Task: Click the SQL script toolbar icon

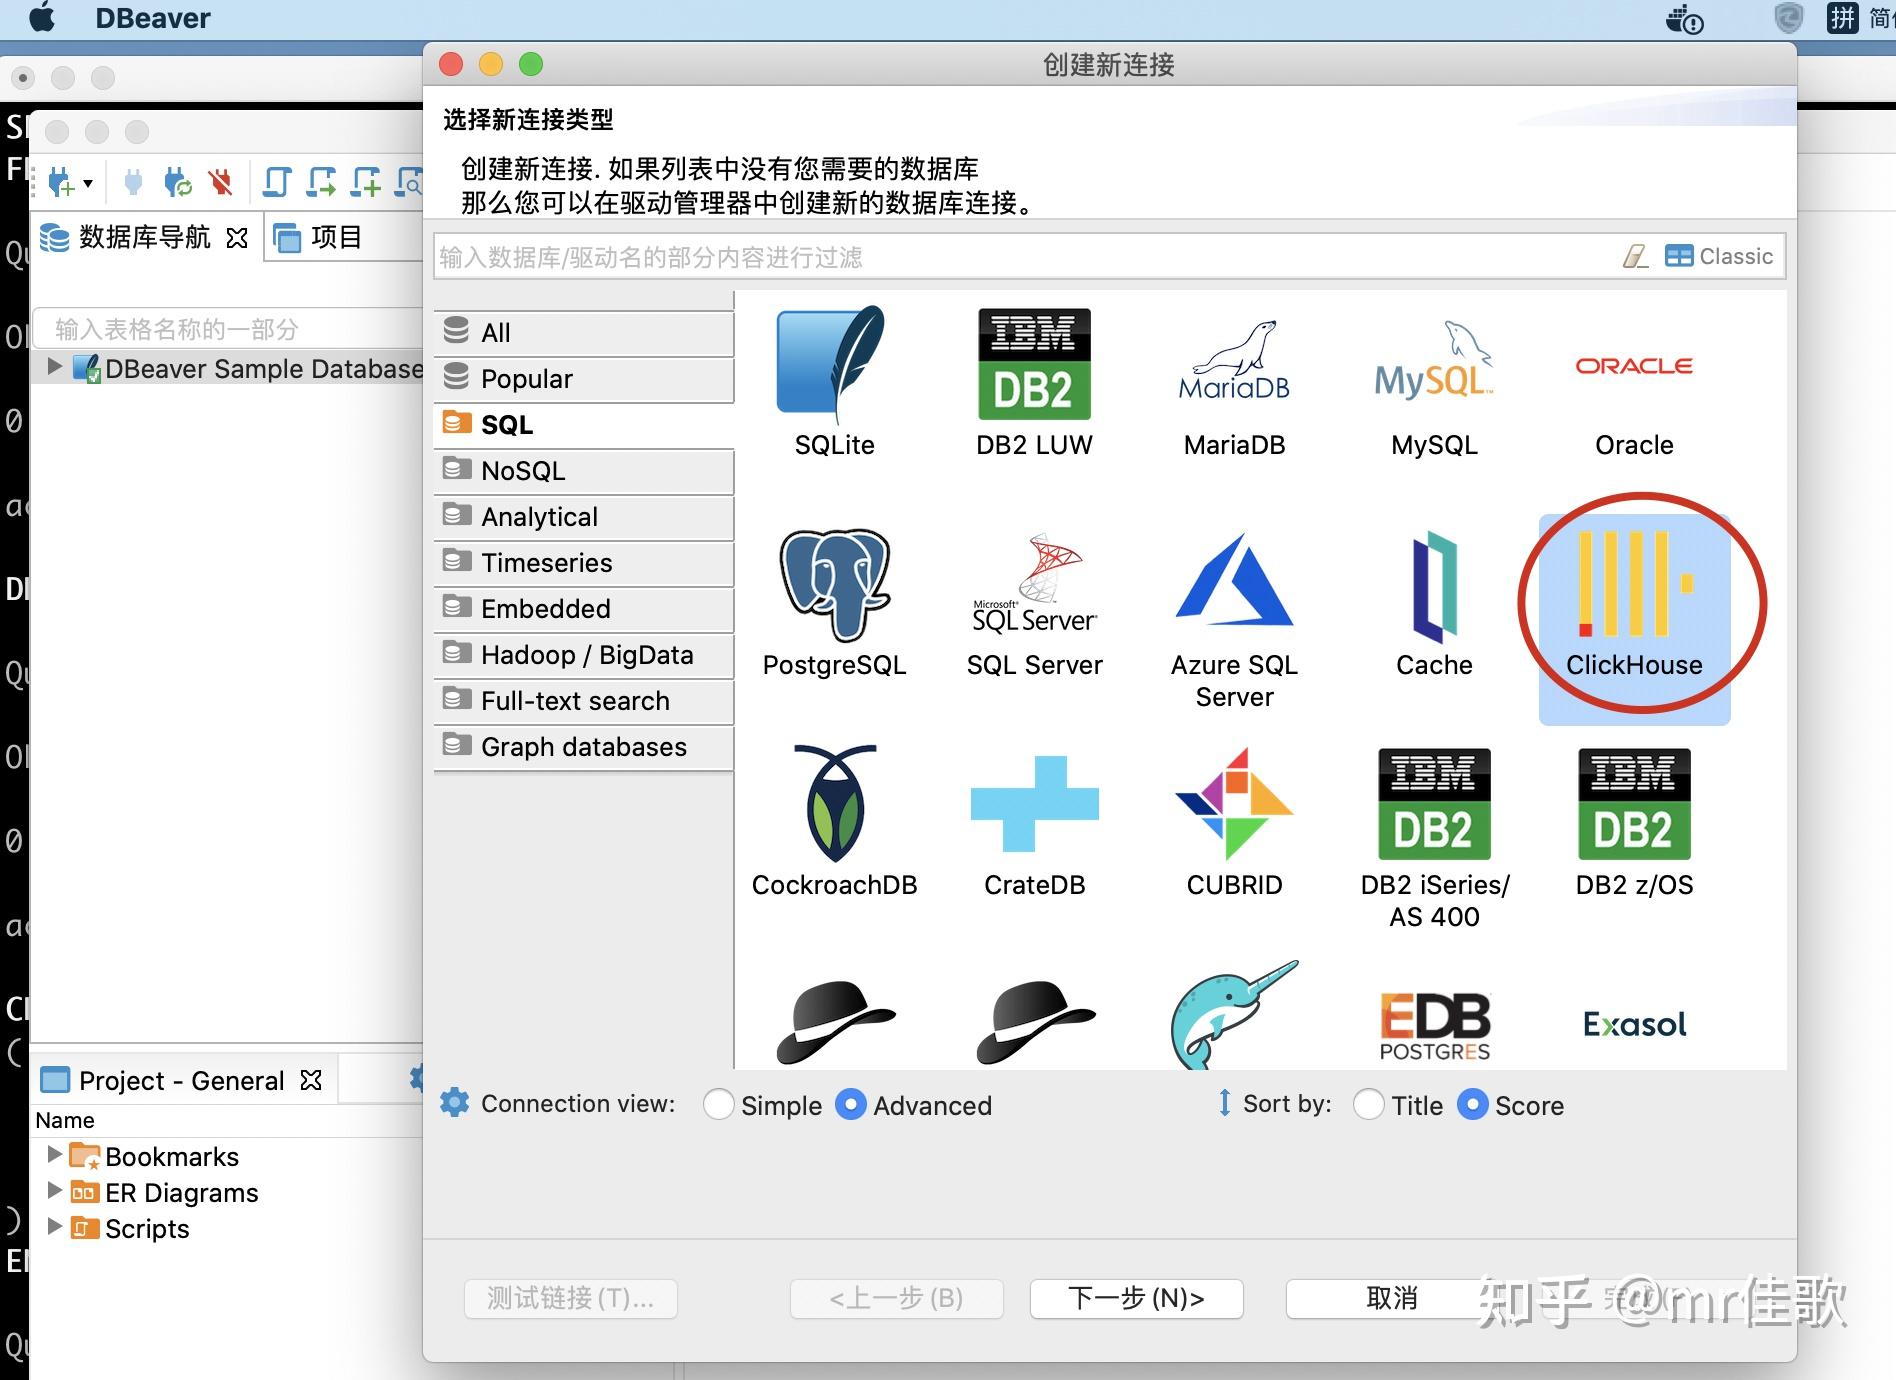Action: (276, 182)
